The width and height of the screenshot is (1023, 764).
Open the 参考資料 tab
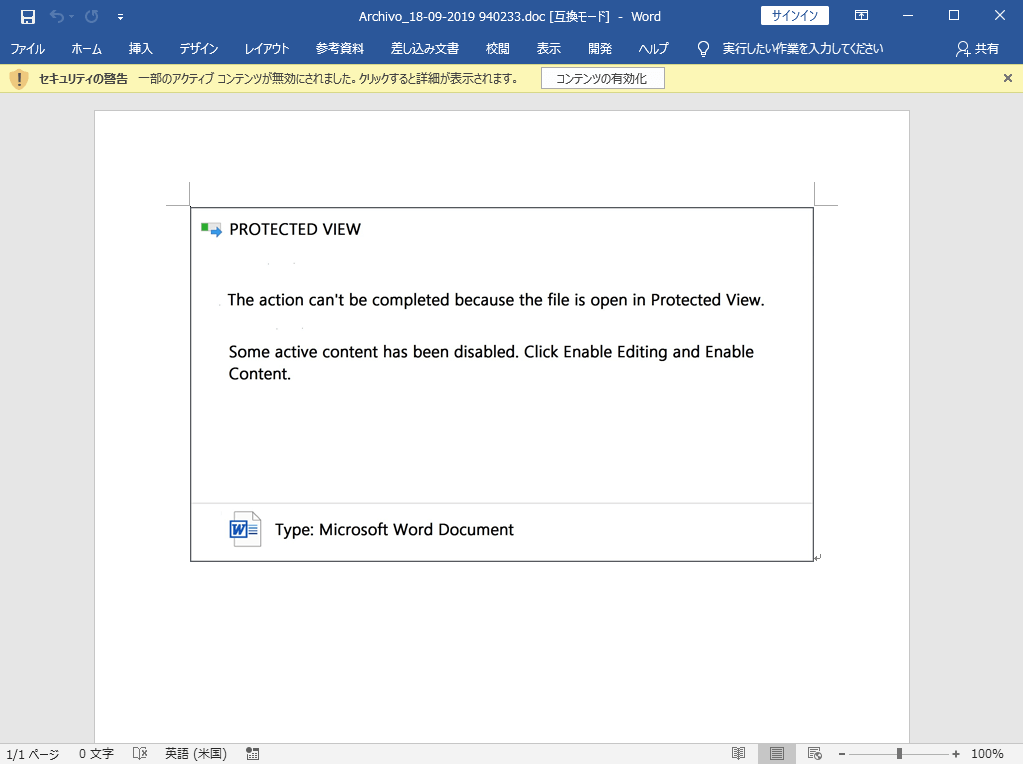pos(340,48)
